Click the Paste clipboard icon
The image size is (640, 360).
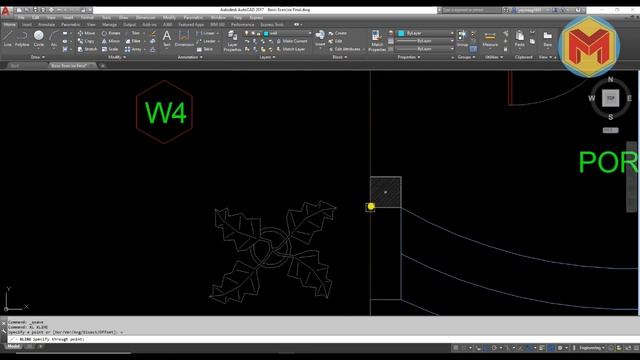coord(520,39)
